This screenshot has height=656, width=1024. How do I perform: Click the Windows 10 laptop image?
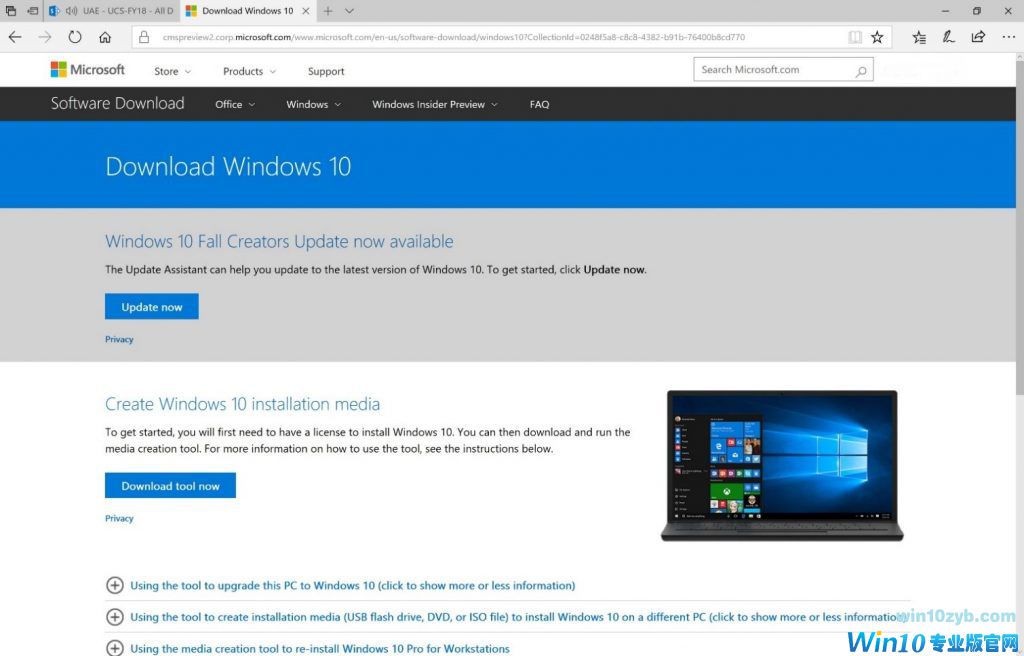pyautogui.click(x=782, y=465)
